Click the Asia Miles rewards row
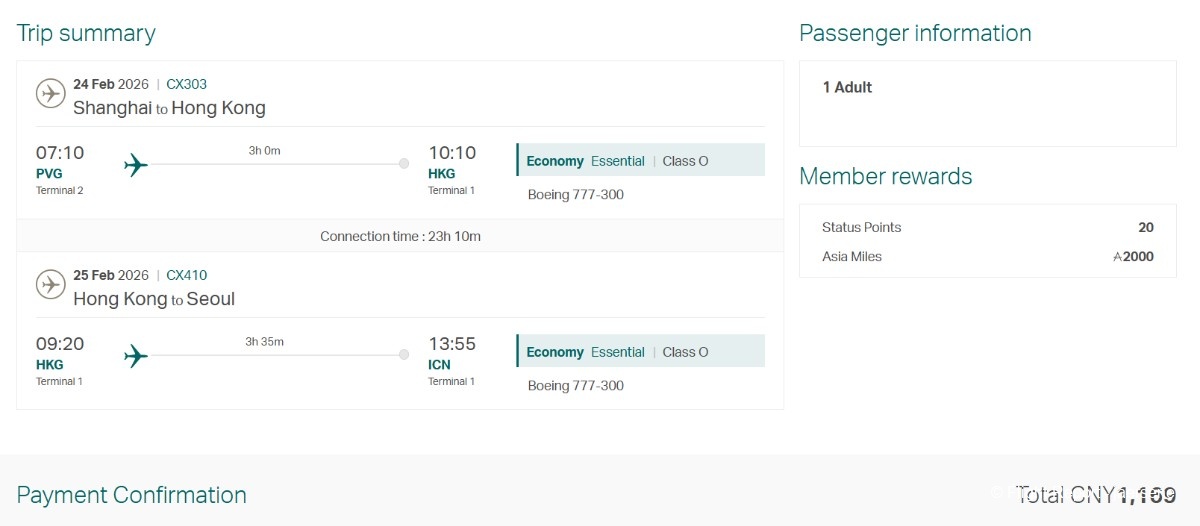The image size is (1200, 526). pyautogui.click(x=988, y=256)
